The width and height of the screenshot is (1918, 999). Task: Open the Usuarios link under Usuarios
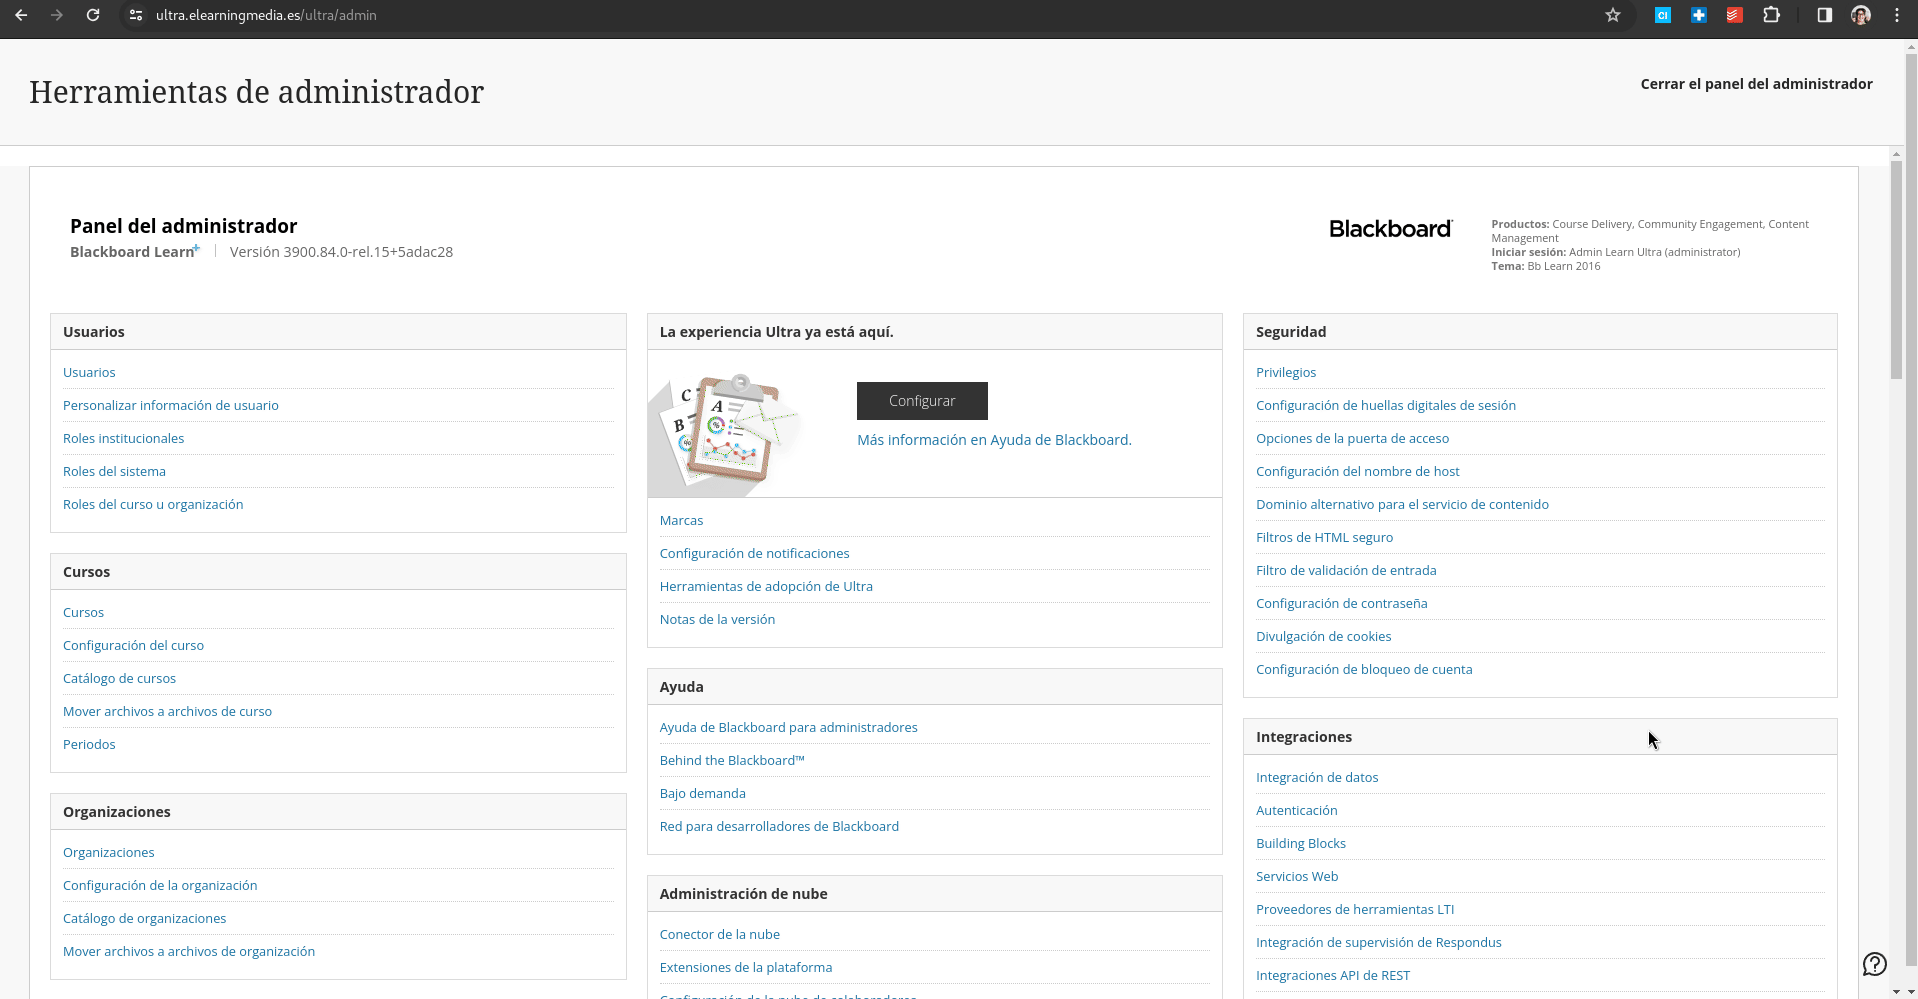[89, 372]
